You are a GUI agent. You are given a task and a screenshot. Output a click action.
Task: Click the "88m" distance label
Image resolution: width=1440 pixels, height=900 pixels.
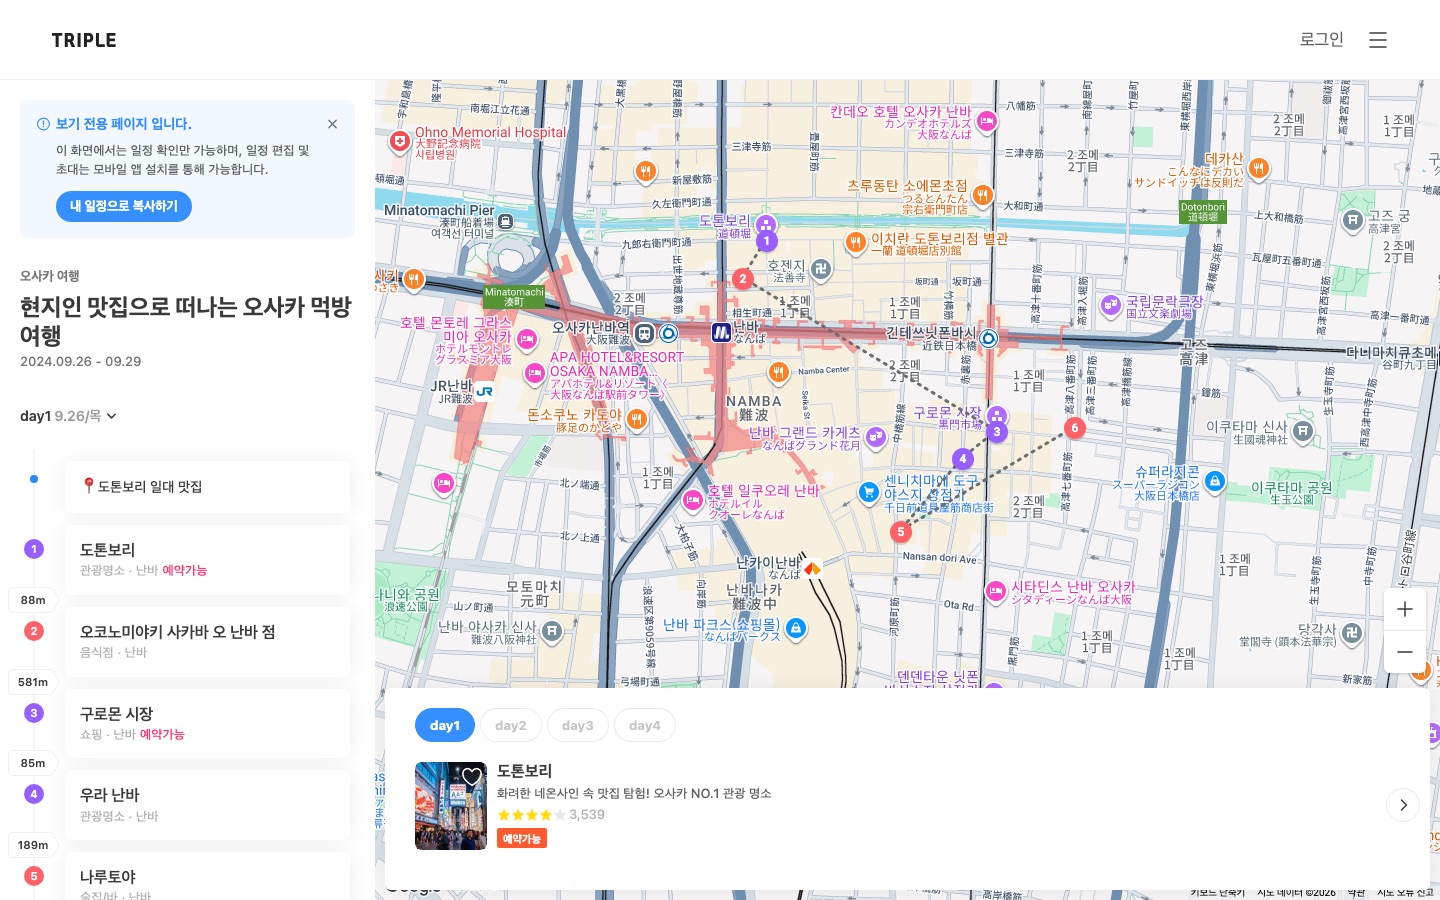coord(33,600)
